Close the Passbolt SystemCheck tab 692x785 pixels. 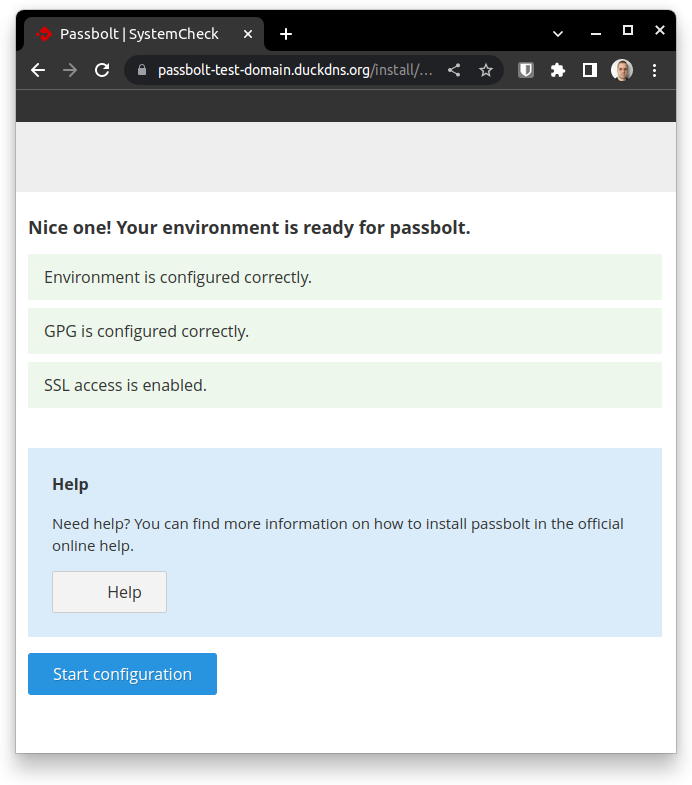click(248, 34)
